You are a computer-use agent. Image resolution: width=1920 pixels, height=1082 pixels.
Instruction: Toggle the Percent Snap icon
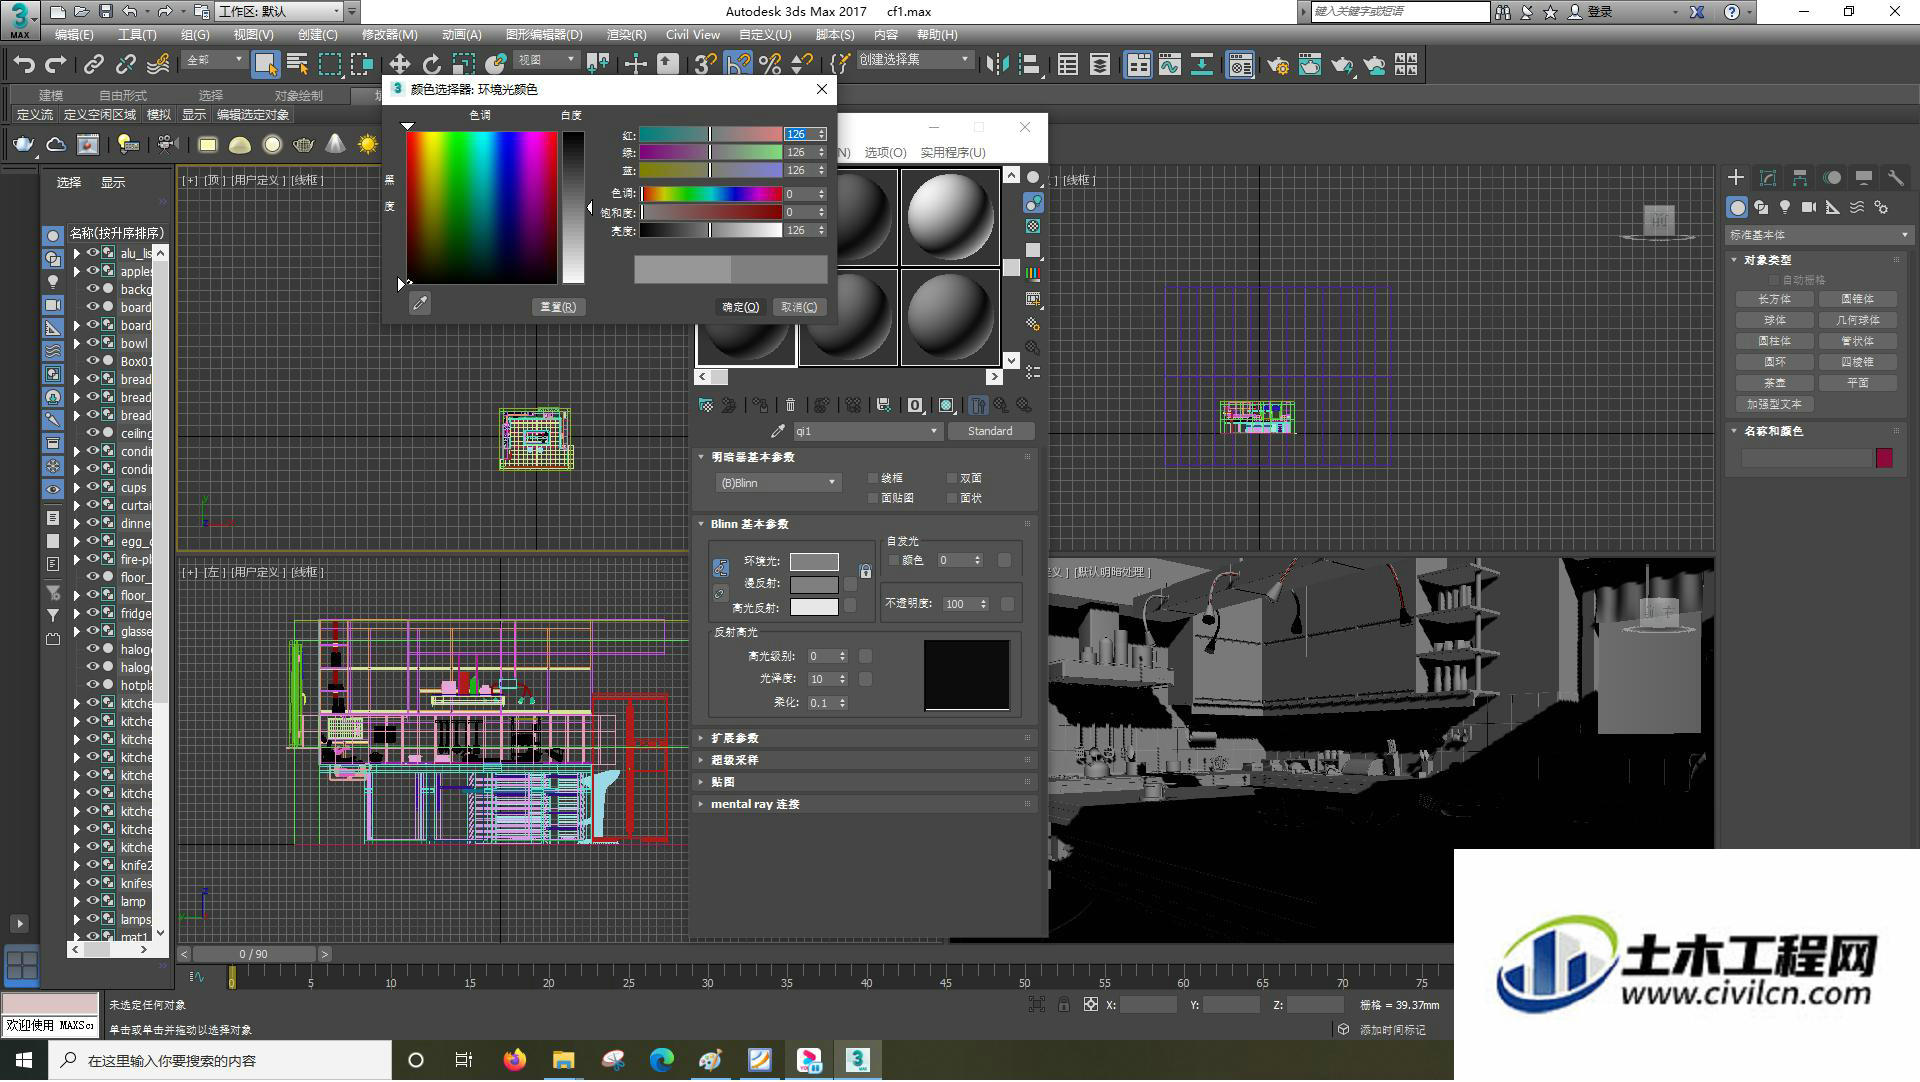pyautogui.click(x=769, y=65)
